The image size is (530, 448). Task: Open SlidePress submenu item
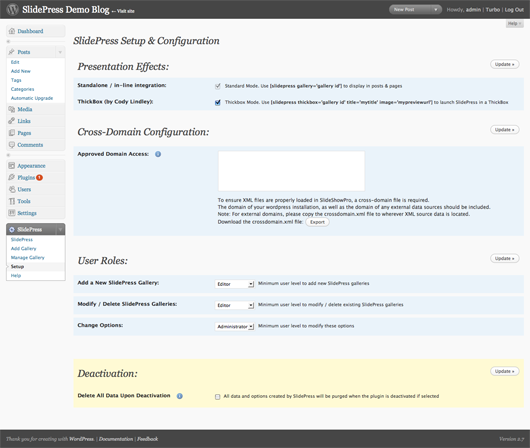point(22,240)
